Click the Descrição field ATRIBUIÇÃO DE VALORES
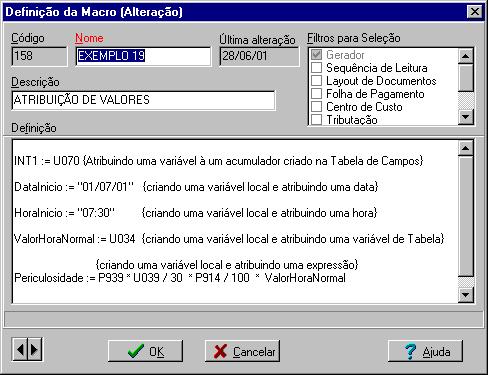This screenshot has width=488, height=375. (143, 100)
